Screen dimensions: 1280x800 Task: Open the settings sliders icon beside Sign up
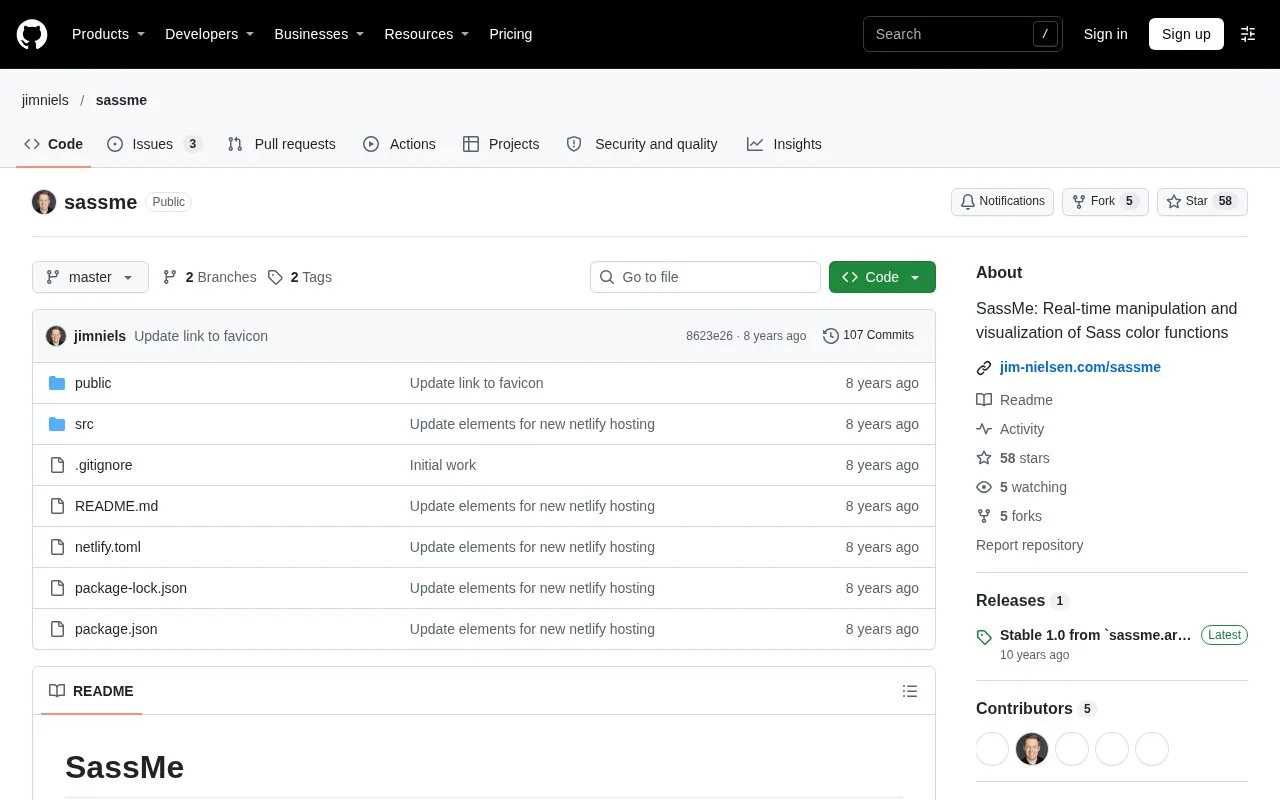[x=1248, y=34]
